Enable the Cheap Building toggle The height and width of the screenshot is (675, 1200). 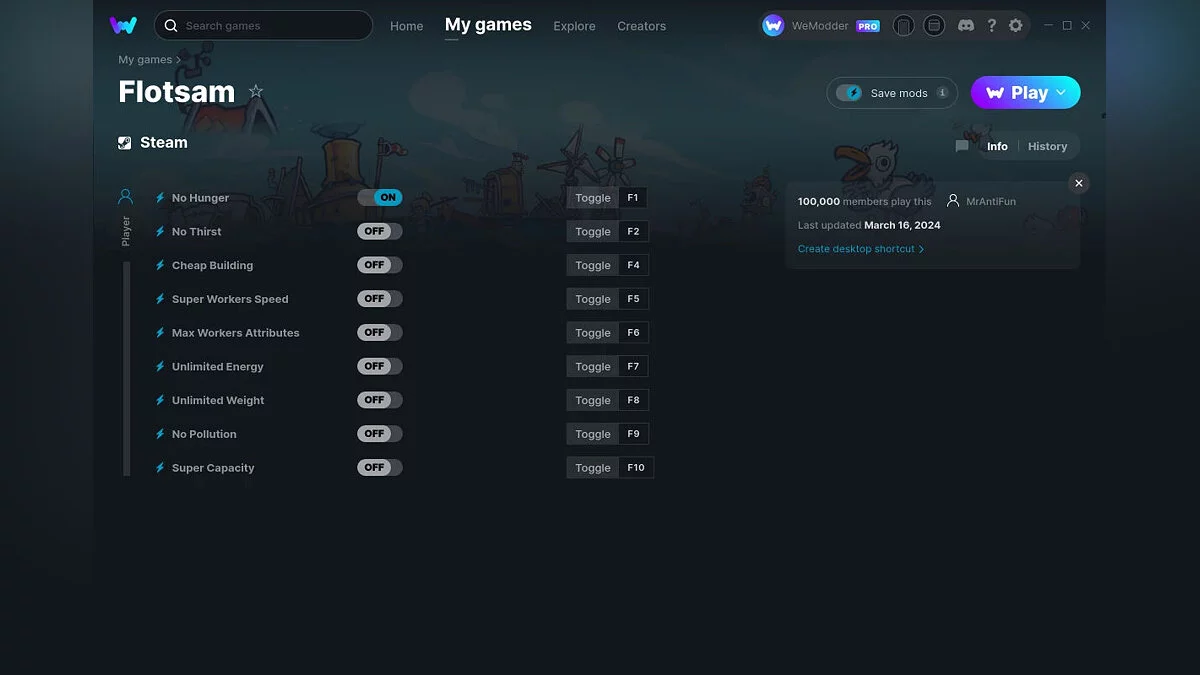pyautogui.click(x=380, y=265)
